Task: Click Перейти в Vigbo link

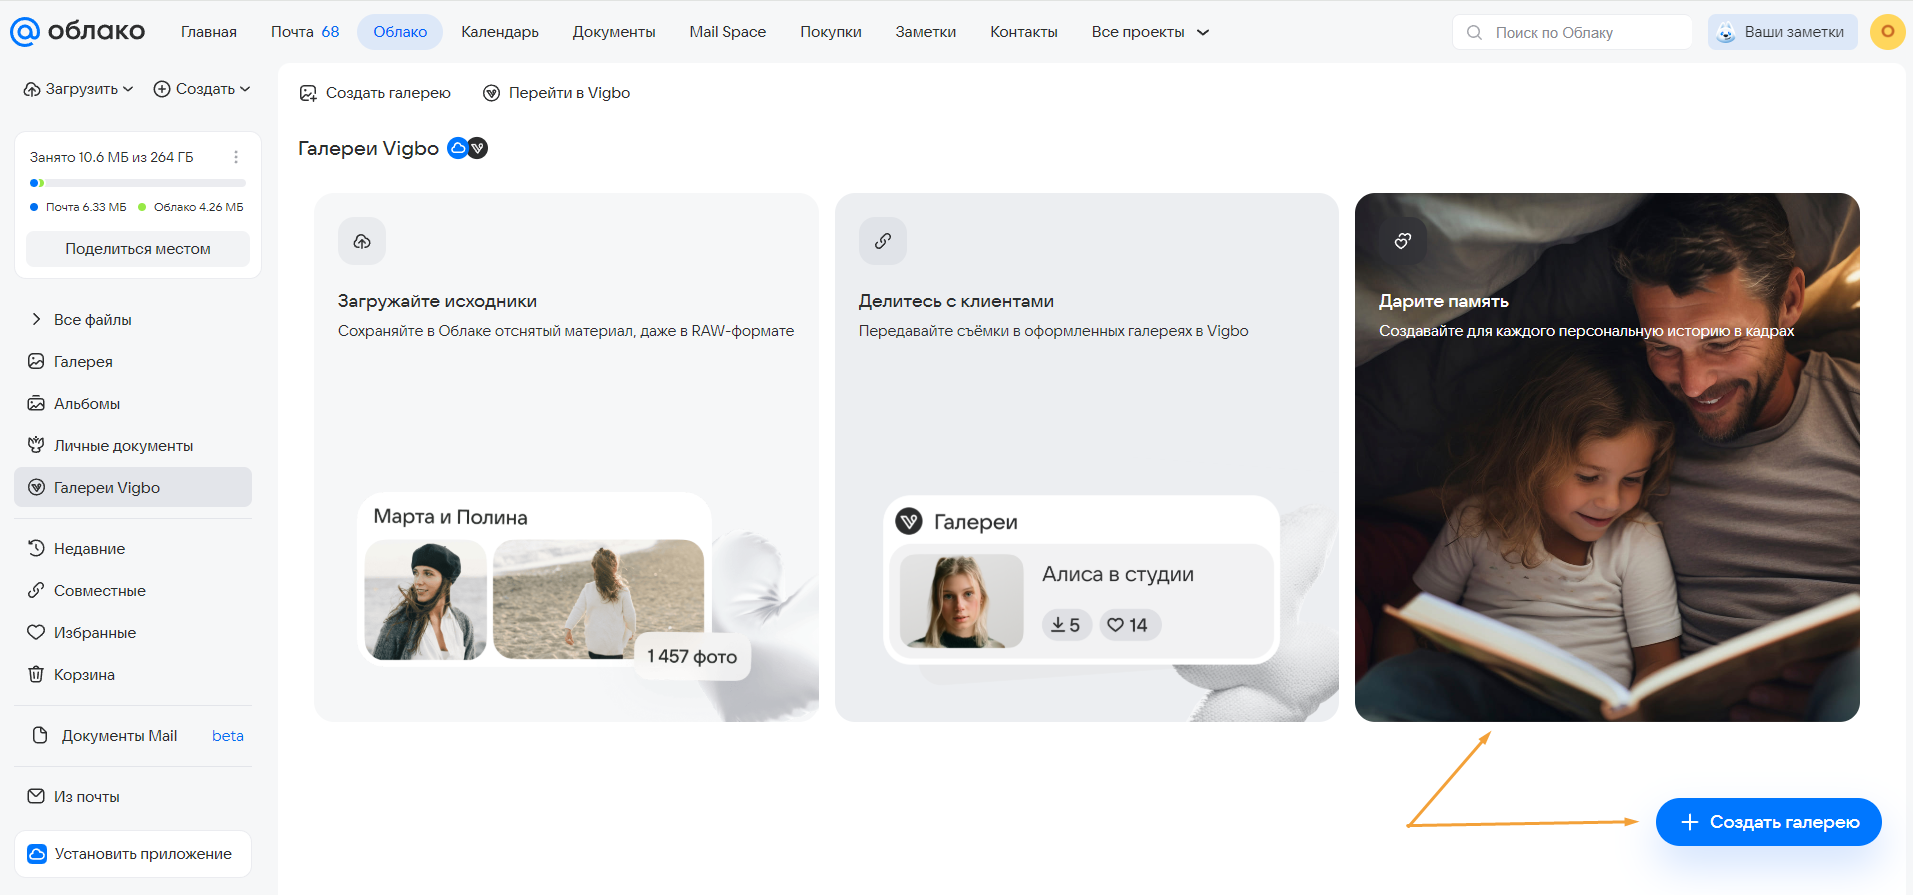Action: point(557,93)
